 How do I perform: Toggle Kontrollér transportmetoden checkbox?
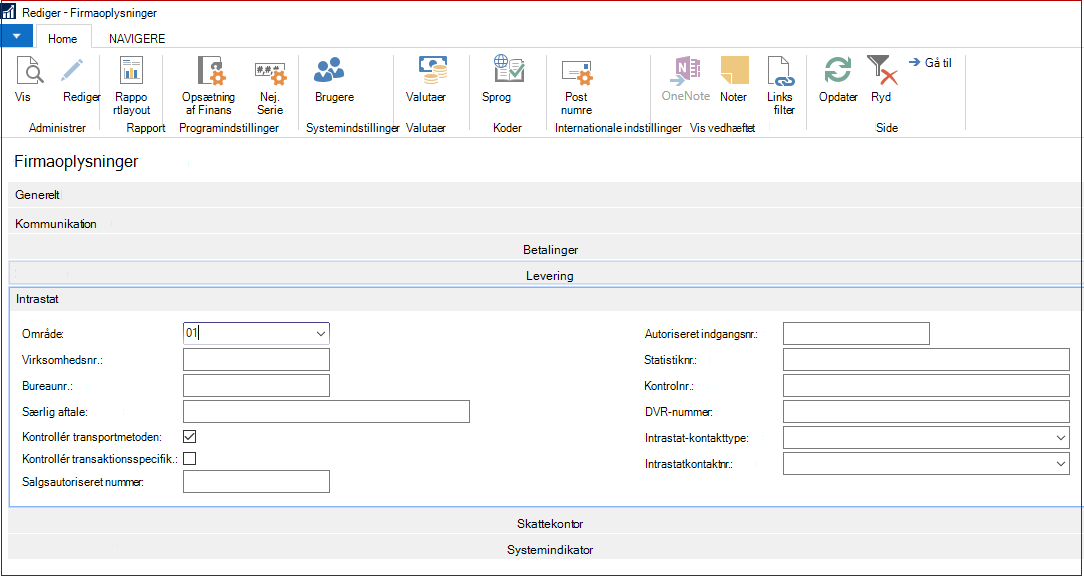(x=189, y=437)
